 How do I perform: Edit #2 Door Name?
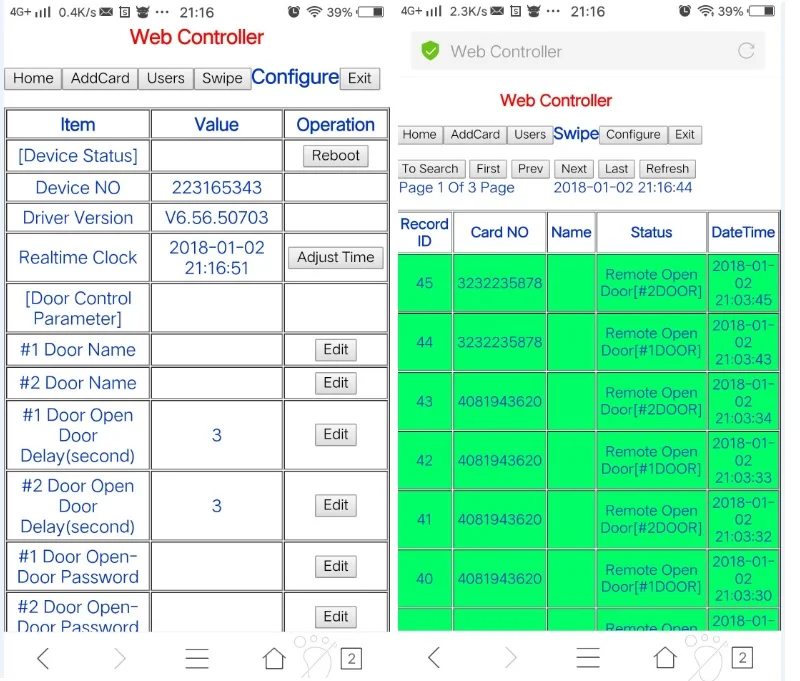pos(336,383)
